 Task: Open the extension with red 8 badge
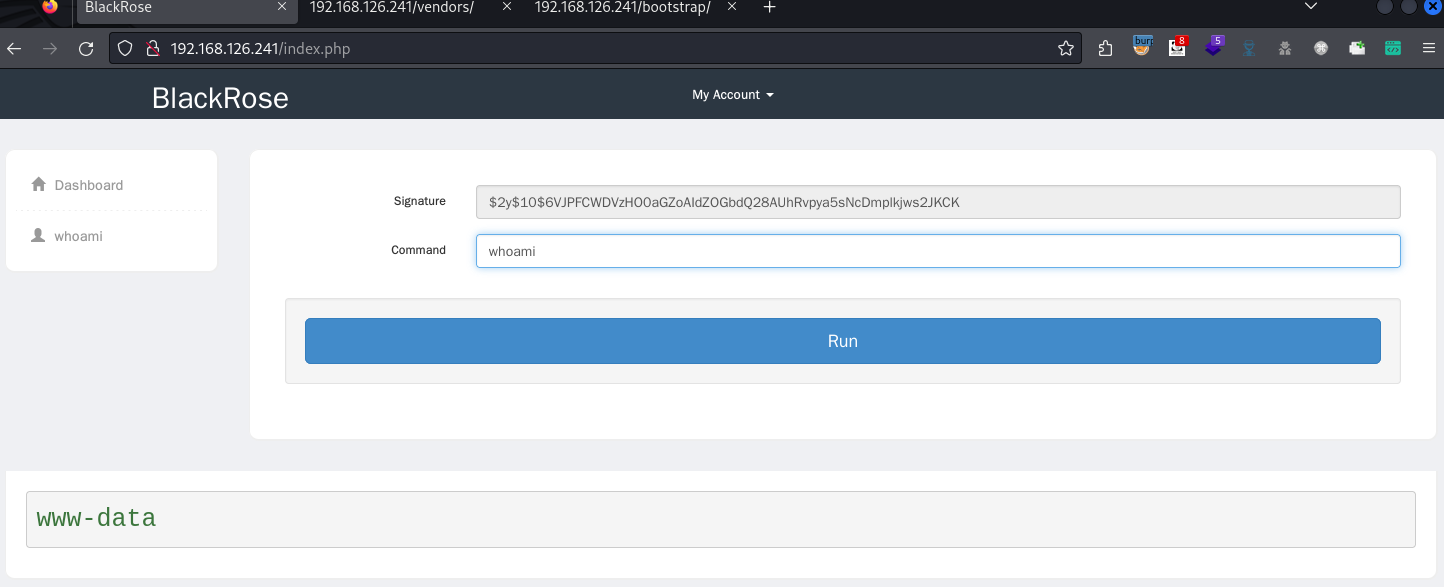click(1178, 46)
